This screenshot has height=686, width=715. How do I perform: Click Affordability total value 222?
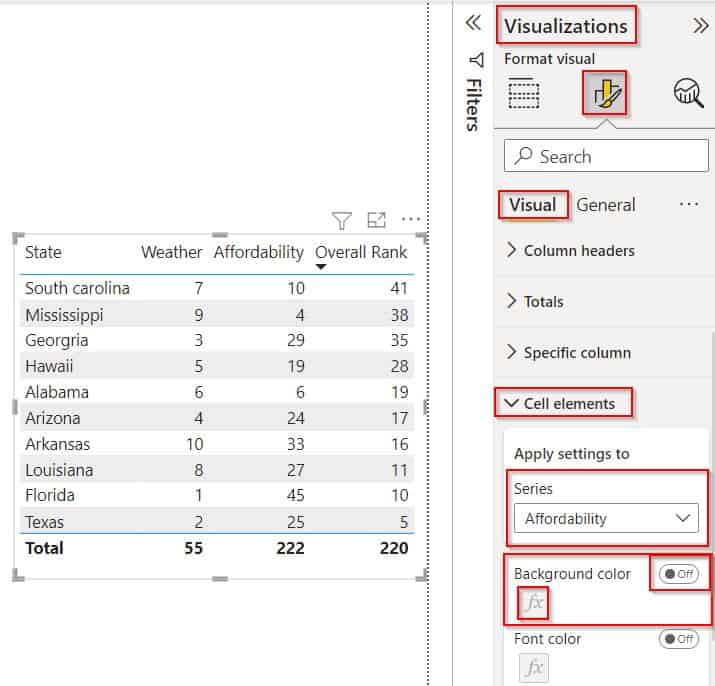pyautogui.click(x=290, y=548)
